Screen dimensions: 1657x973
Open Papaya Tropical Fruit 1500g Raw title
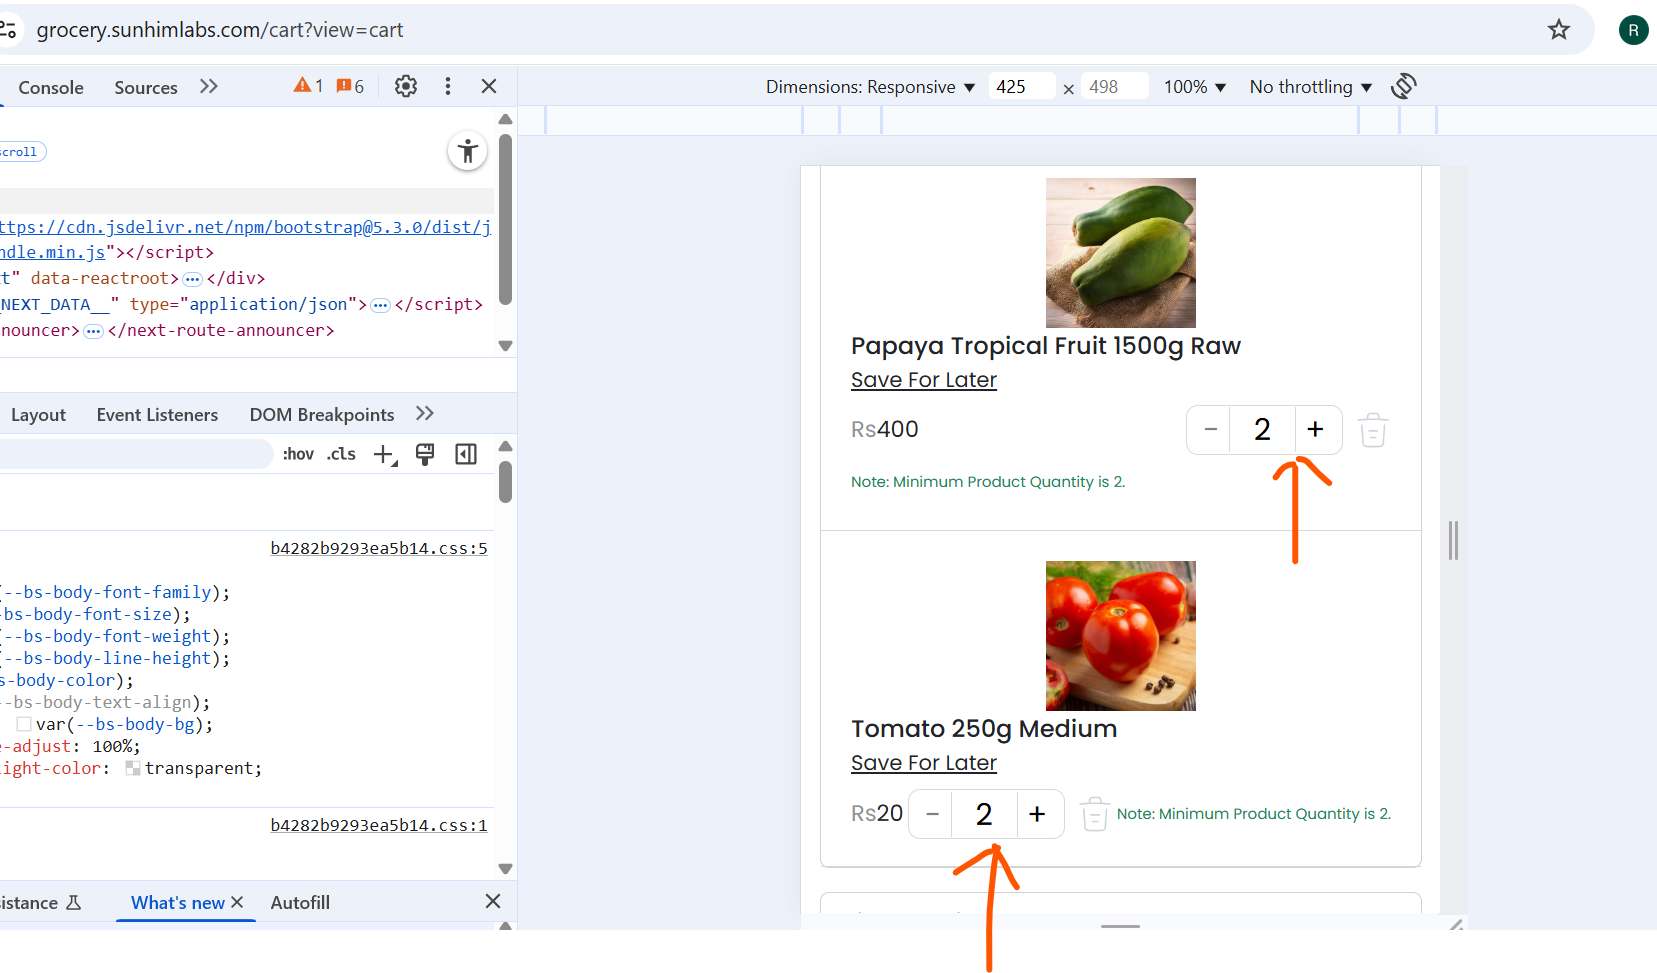[x=1046, y=346]
